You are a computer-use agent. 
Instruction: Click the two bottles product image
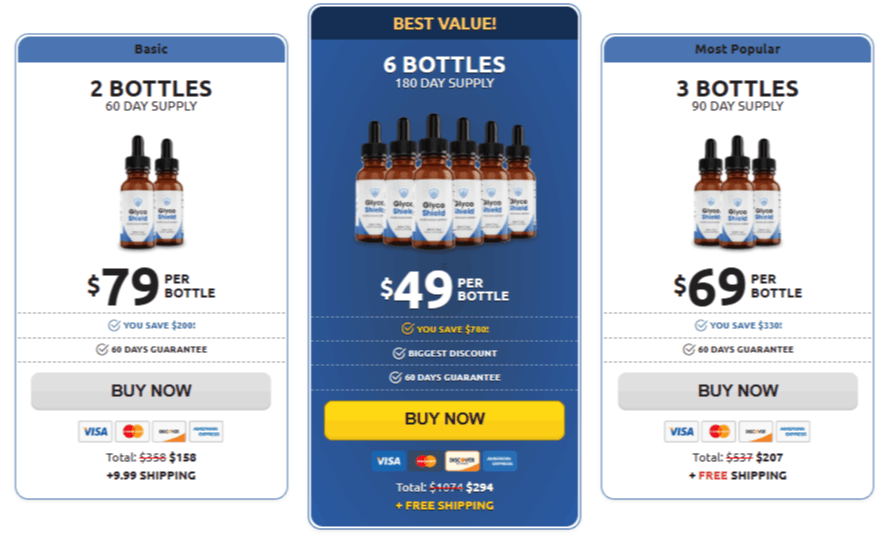pos(151,192)
